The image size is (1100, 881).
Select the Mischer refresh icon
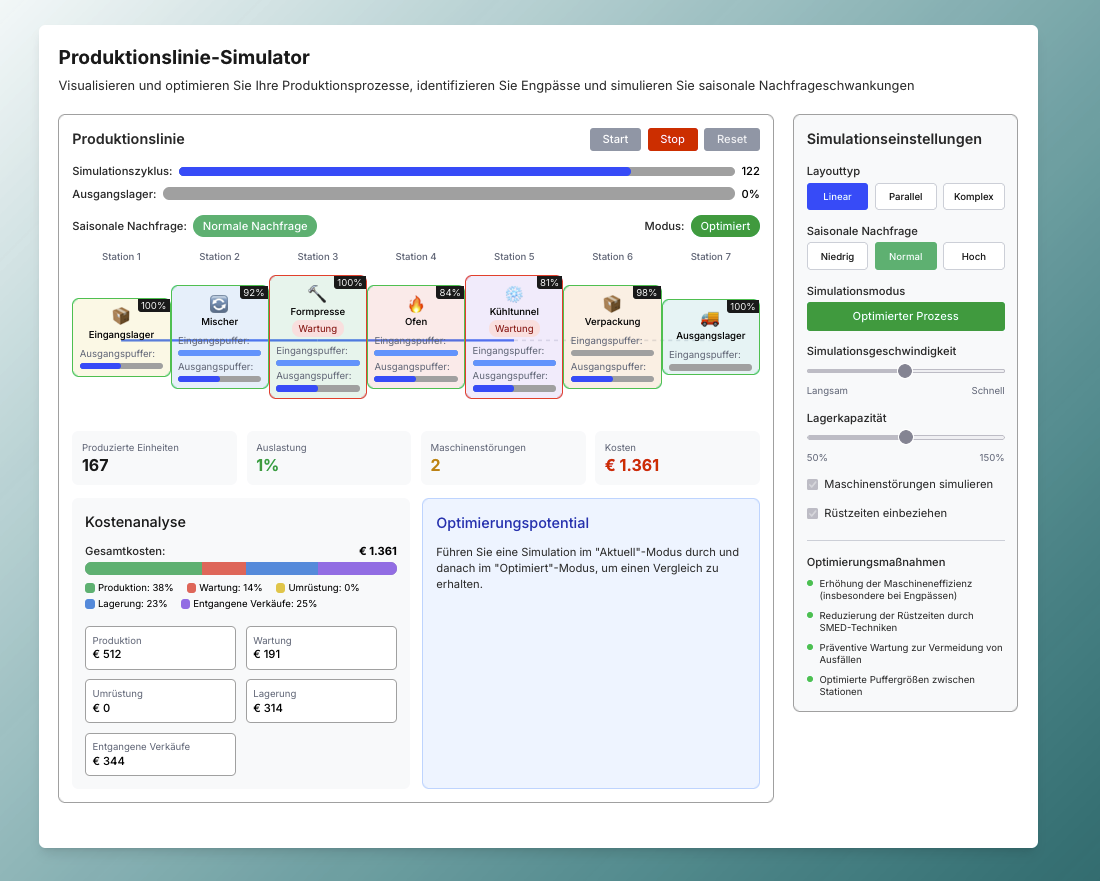coord(219,304)
